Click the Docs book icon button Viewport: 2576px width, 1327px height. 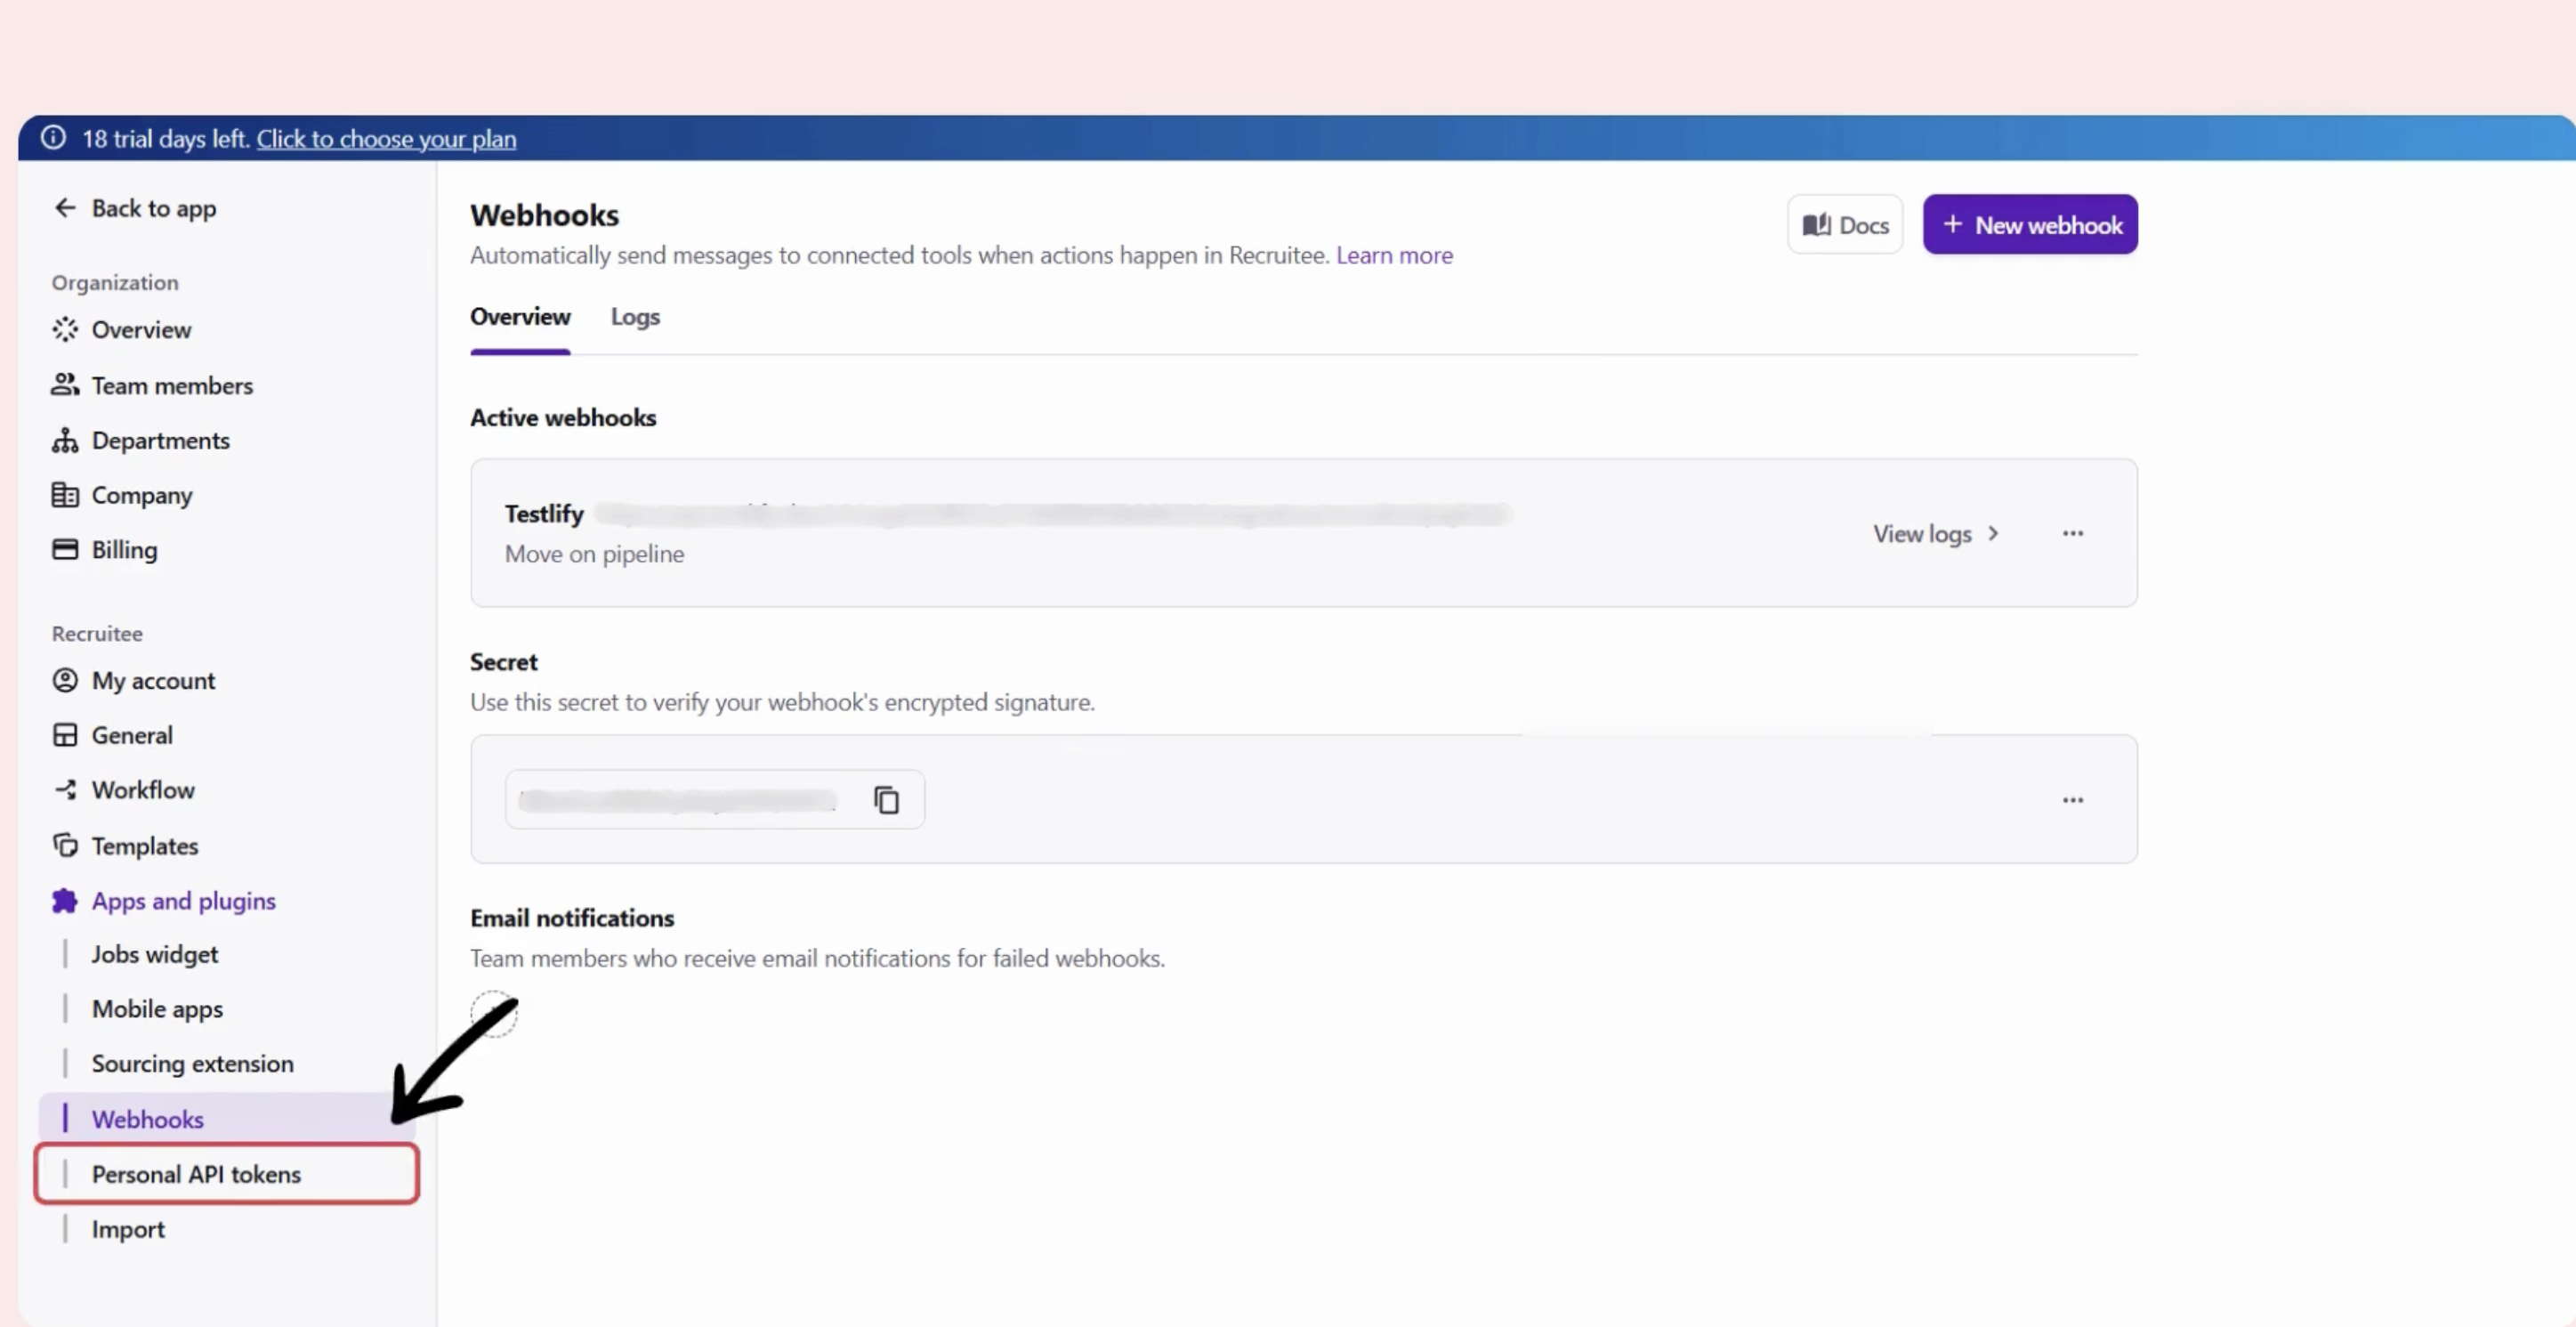tap(1844, 225)
